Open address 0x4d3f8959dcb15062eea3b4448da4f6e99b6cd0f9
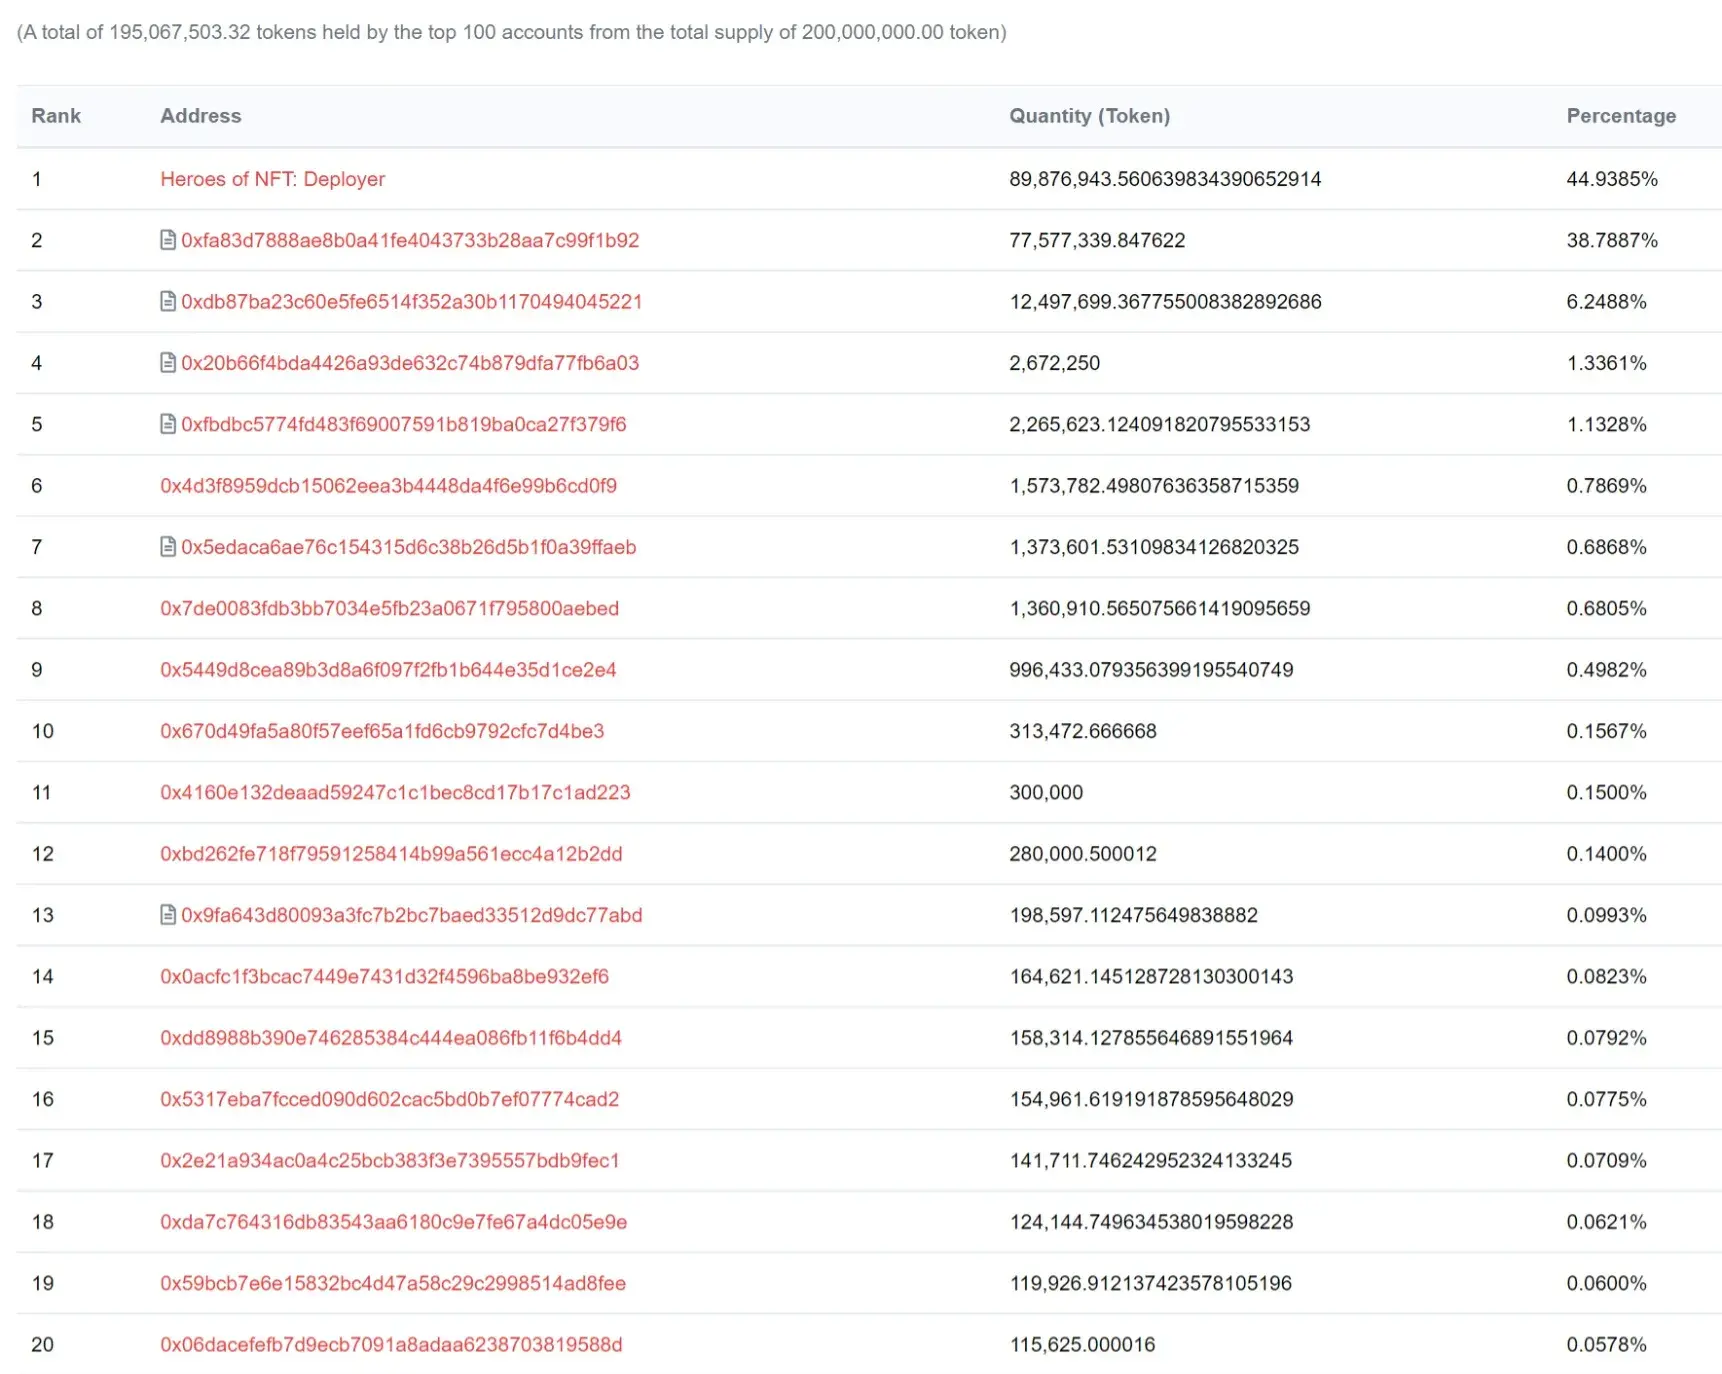Image resolution: width=1722 pixels, height=1374 pixels. [x=388, y=486]
